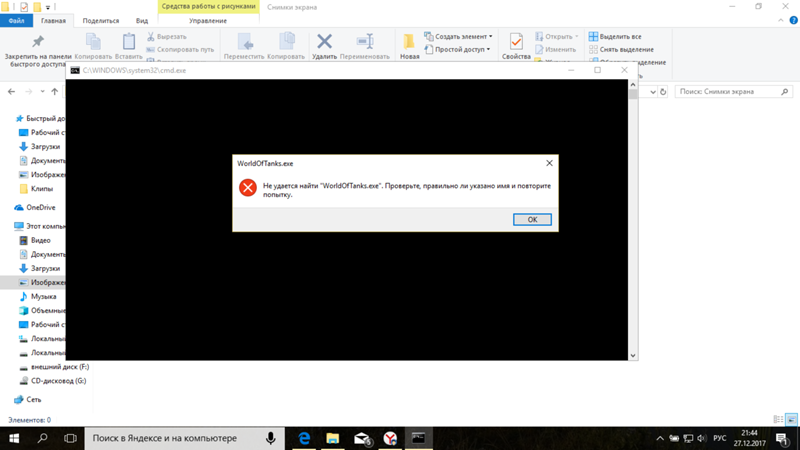Select Быстрый доступ in the navigation pane
Screen dimensions: 800x450
pyautogui.click(x=40, y=118)
